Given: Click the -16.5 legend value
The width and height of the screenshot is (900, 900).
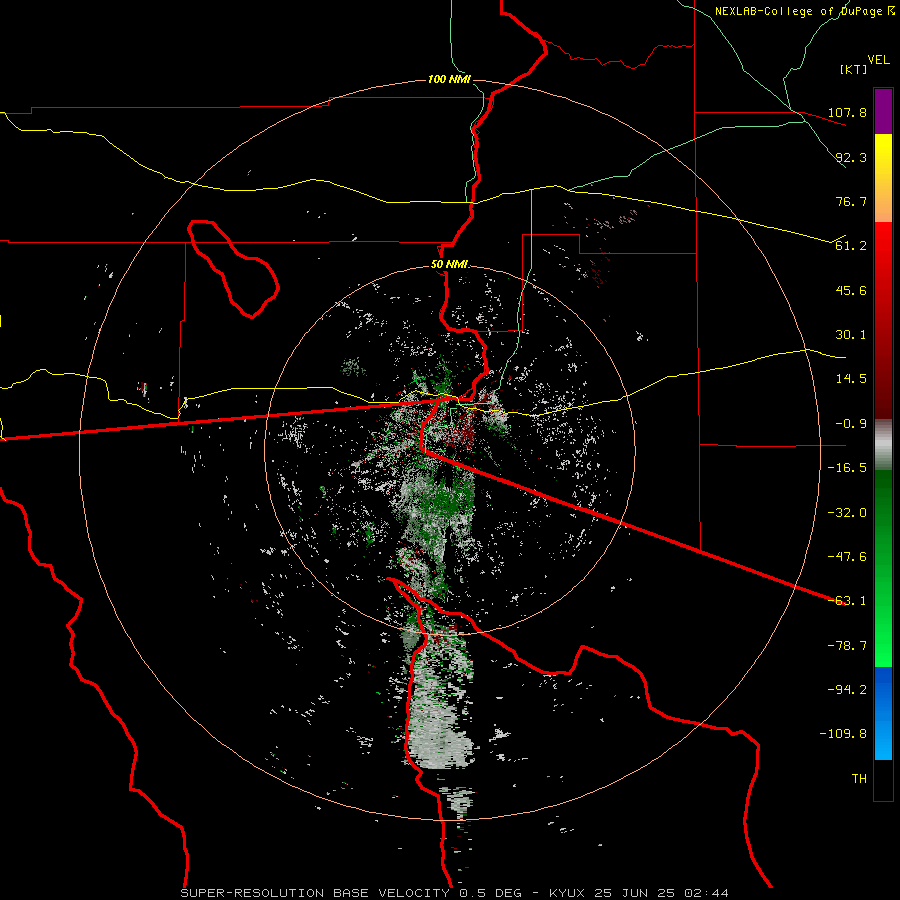Looking at the screenshot, I should pos(847,468).
